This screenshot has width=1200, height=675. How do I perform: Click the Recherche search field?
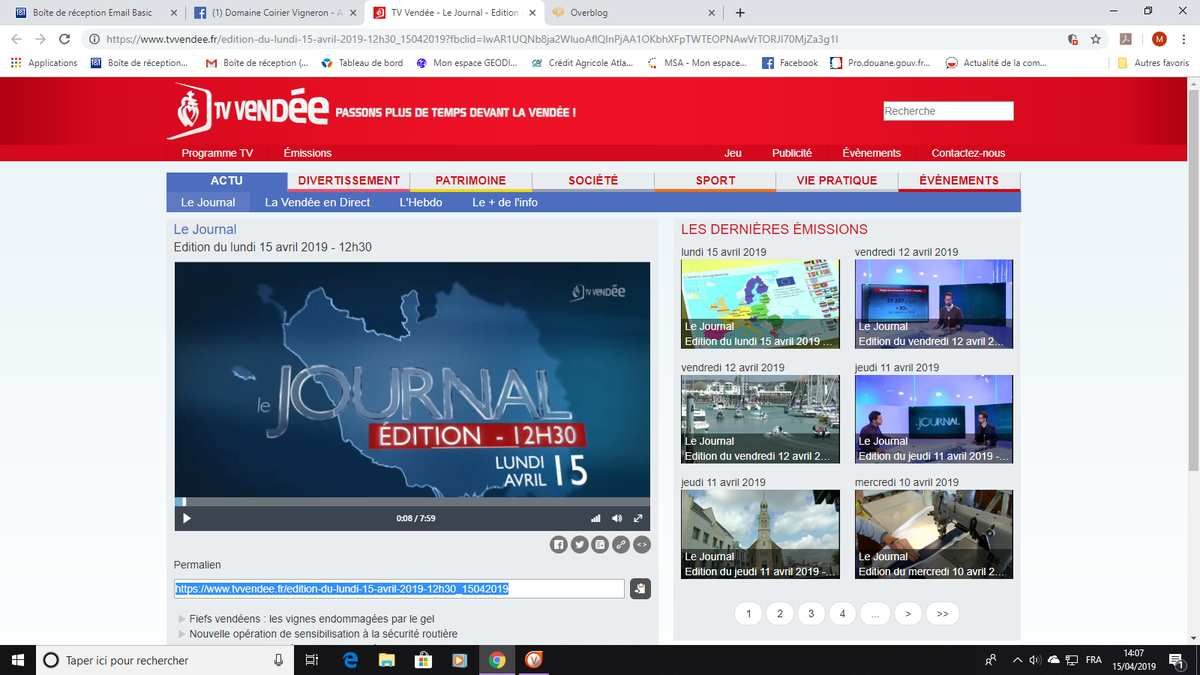pyautogui.click(x=948, y=111)
